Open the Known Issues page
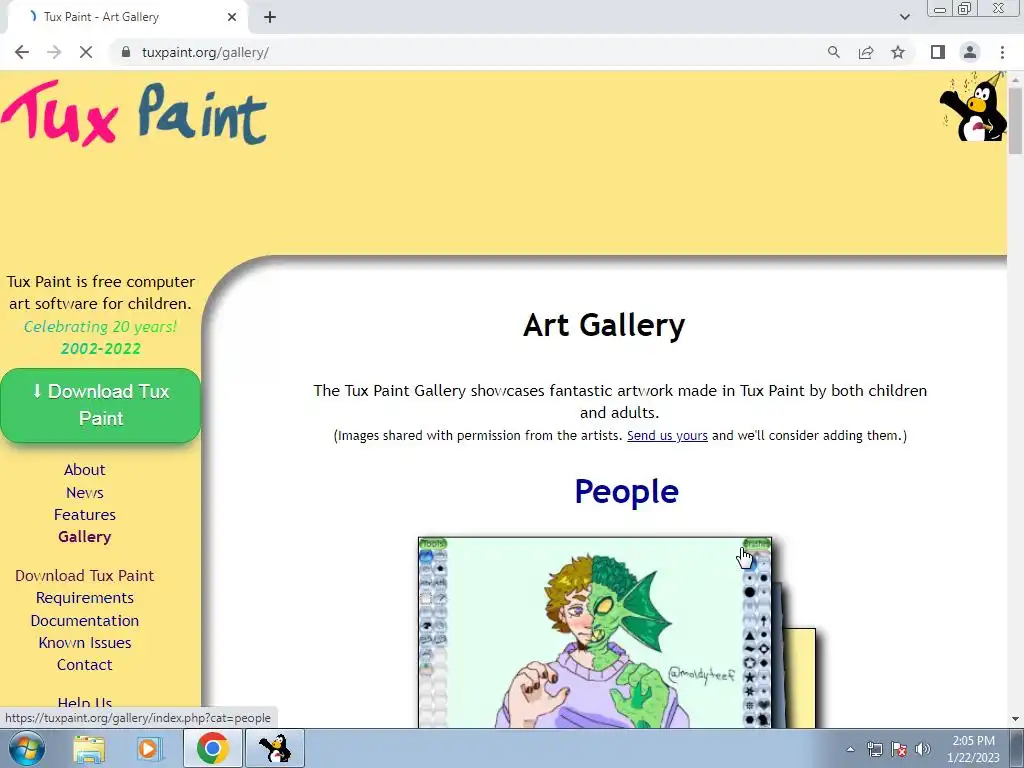The width and height of the screenshot is (1024, 768). point(84,643)
